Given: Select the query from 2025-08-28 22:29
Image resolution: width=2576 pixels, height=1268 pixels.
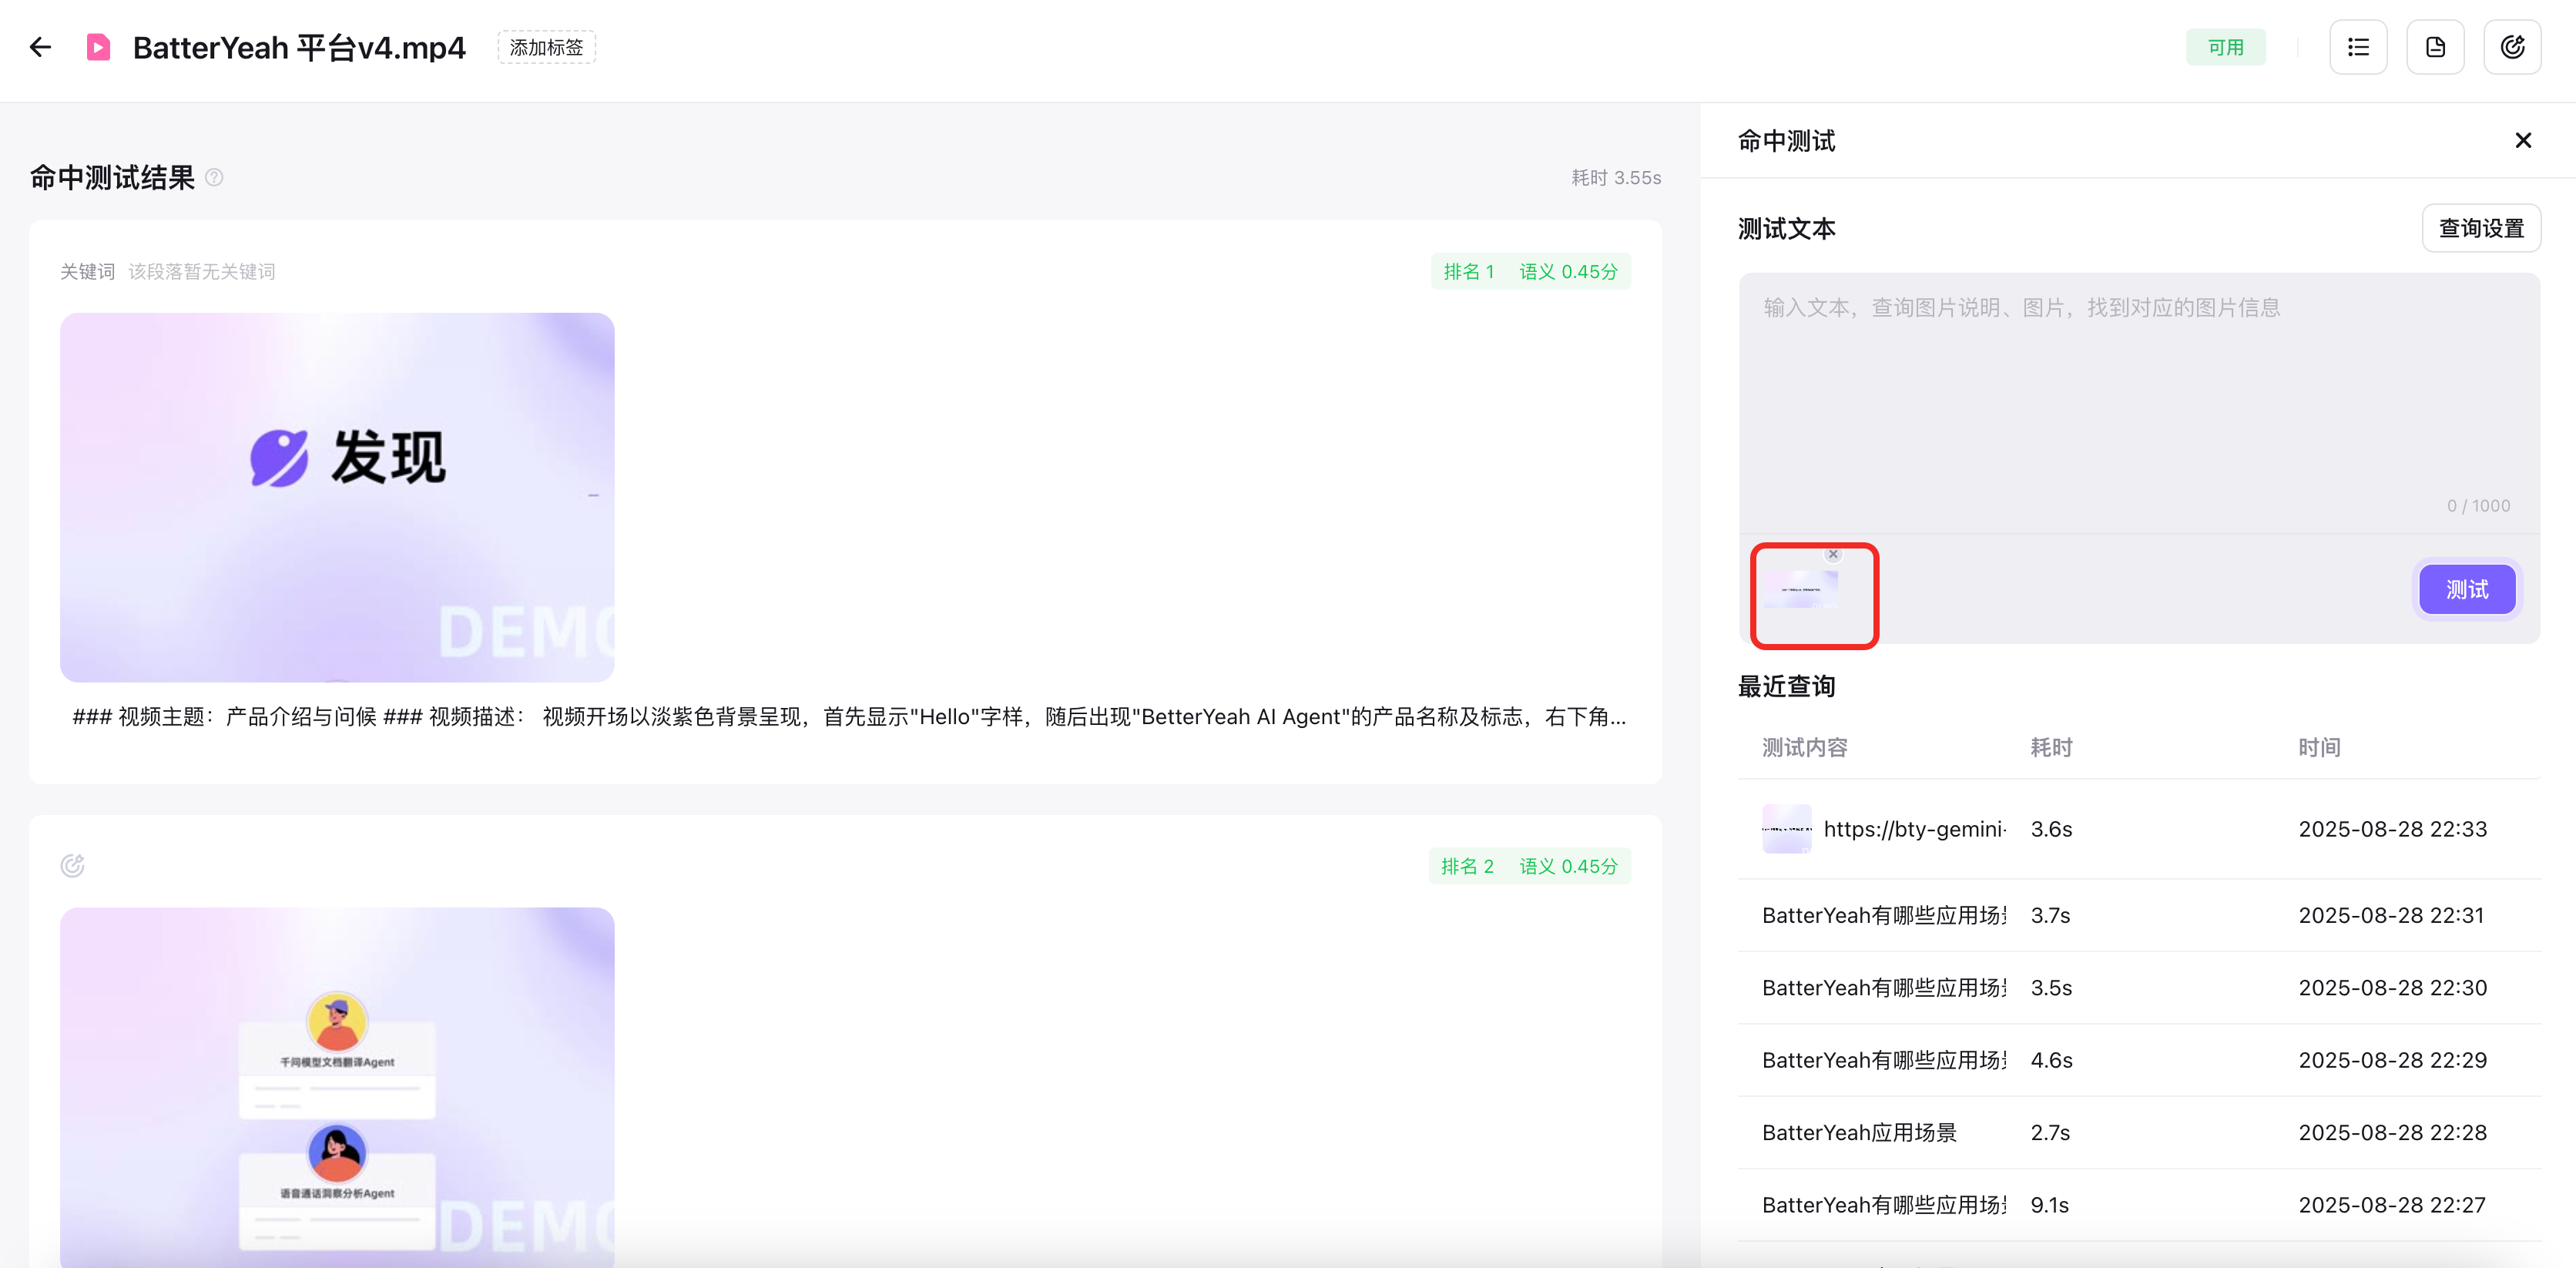Looking at the screenshot, I should [2139, 1060].
